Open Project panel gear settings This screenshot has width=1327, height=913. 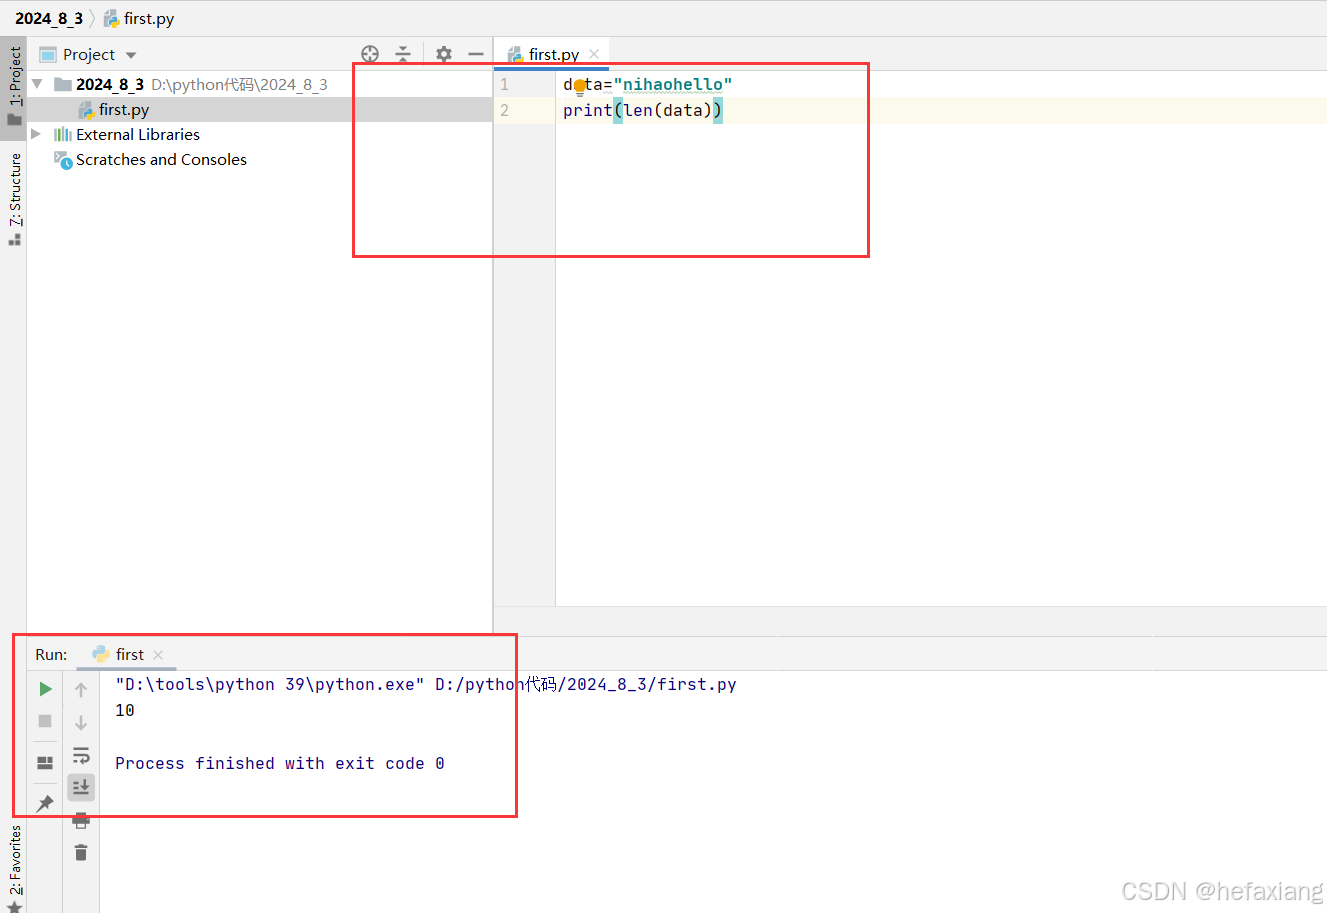[444, 54]
